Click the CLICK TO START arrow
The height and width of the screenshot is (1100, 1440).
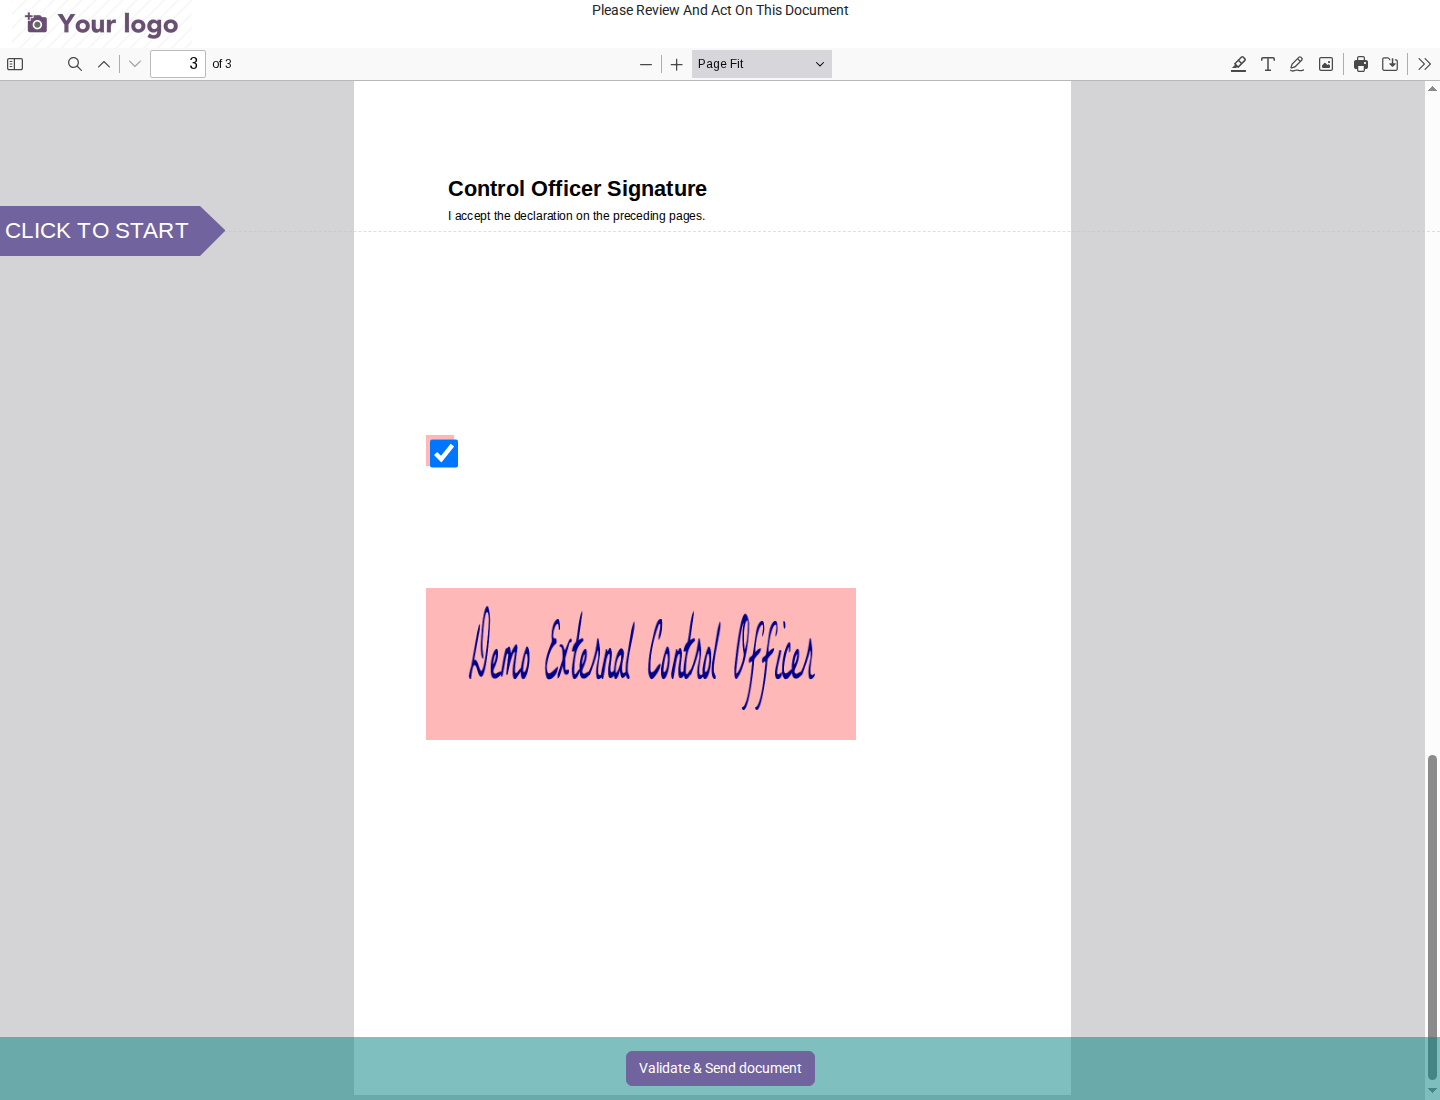point(110,231)
